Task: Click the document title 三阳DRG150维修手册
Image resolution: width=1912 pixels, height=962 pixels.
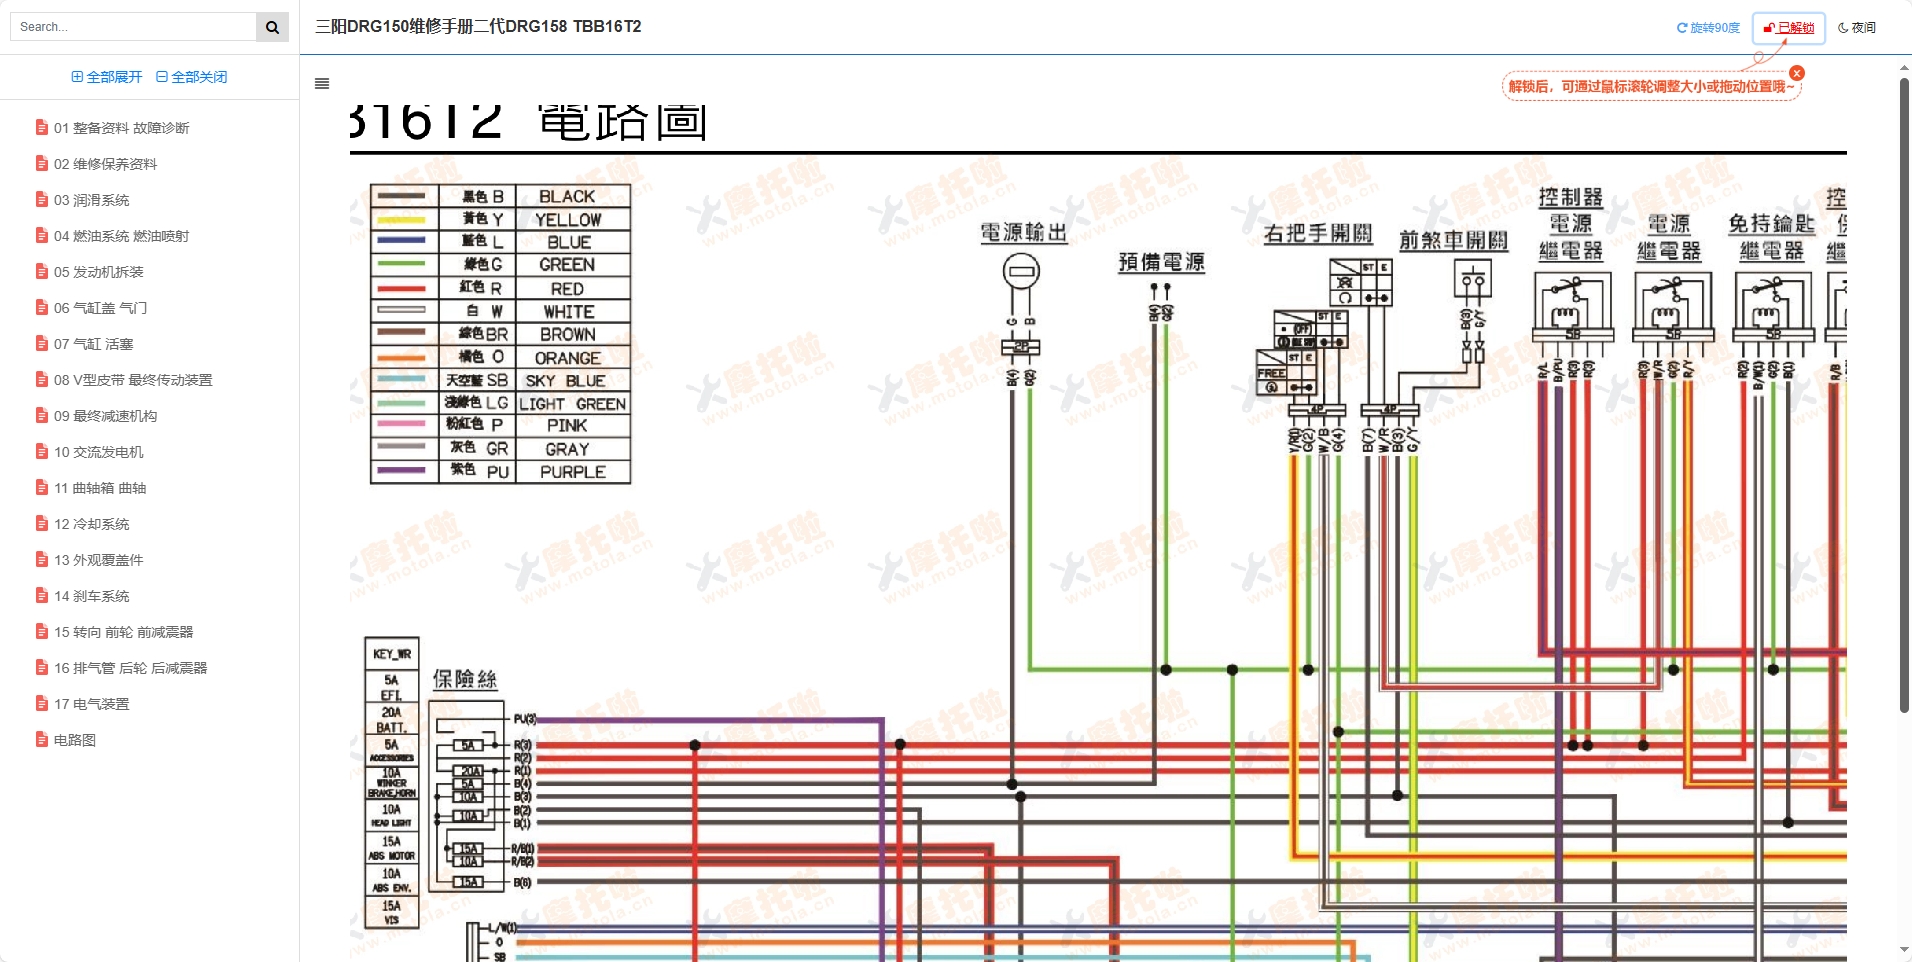Action: pos(478,26)
